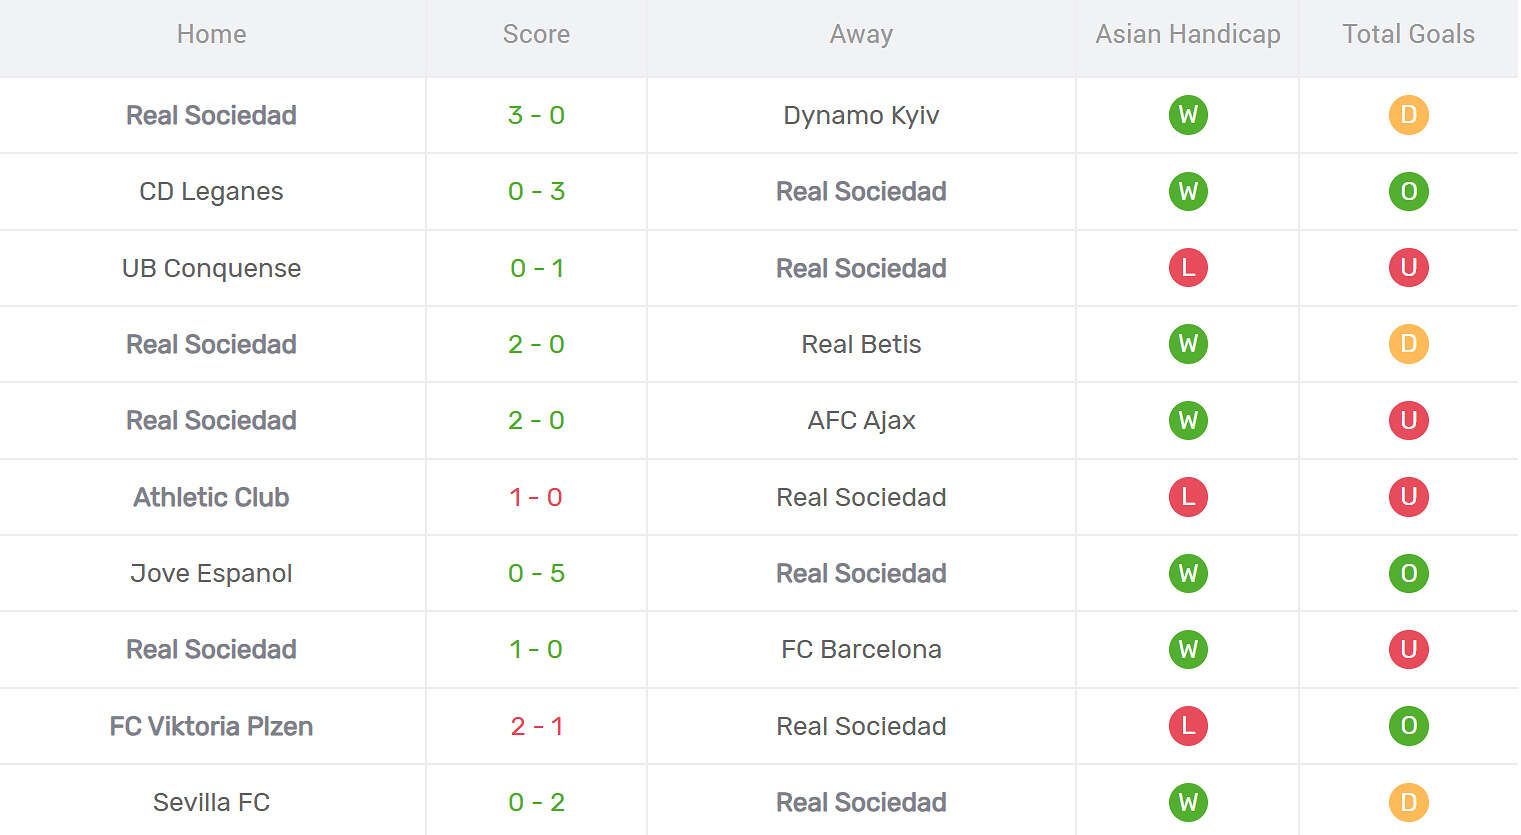Click the Asian Handicap column header
The height and width of the screenshot is (835, 1521).
click(x=1187, y=34)
